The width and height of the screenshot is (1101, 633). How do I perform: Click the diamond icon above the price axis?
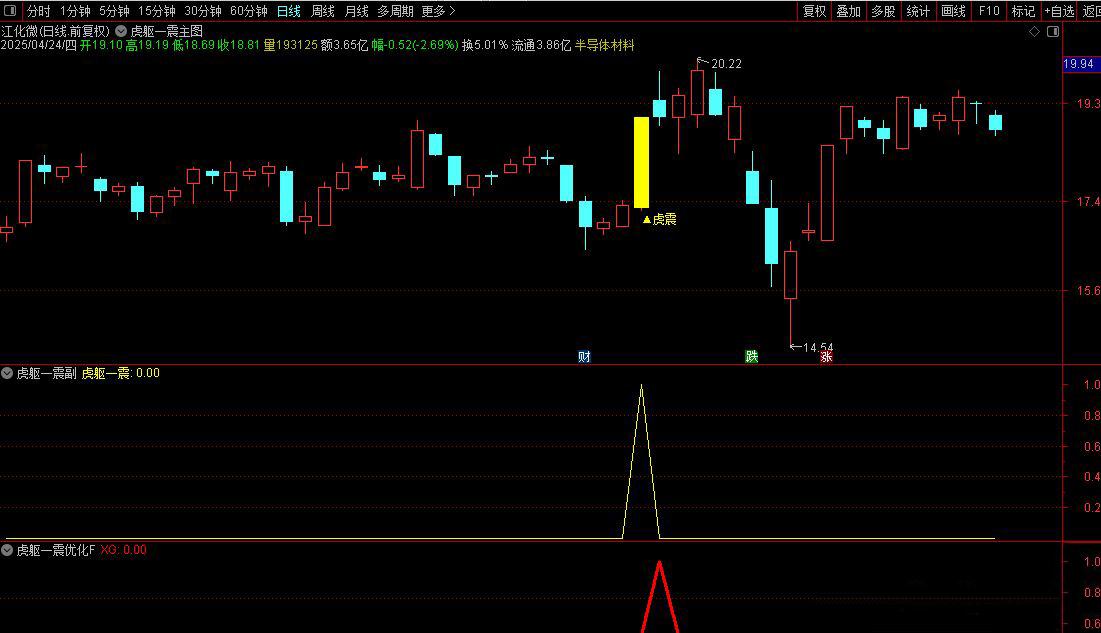[1034, 32]
